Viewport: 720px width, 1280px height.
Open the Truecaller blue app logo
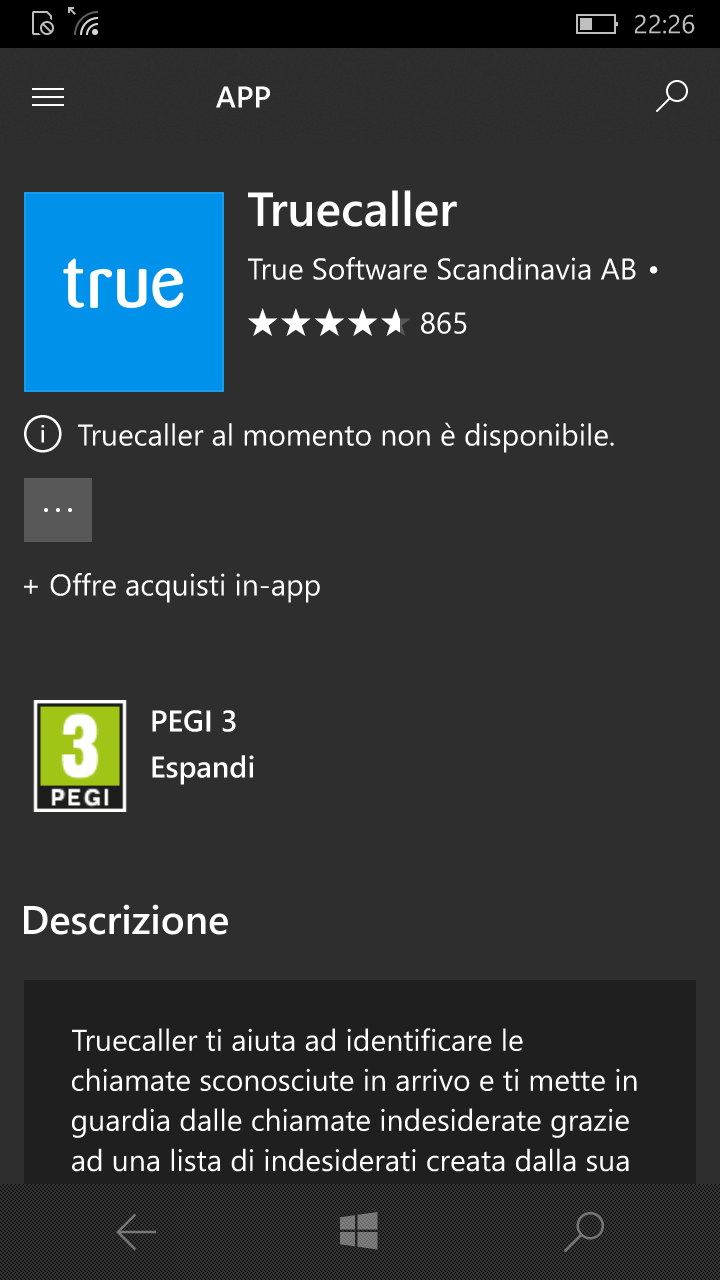[124, 291]
